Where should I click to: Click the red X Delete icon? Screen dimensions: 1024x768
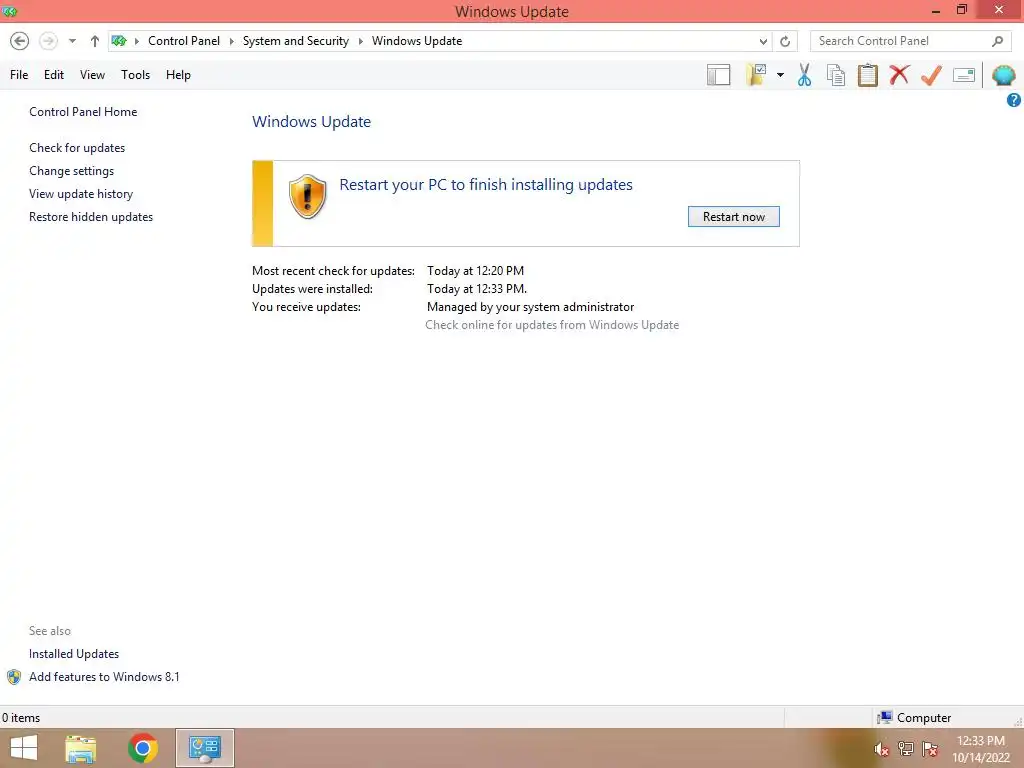[x=899, y=75]
